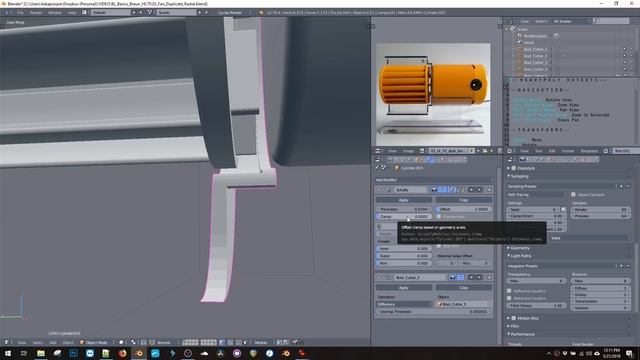Click the outliner search field
The image size is (640, 360).
611,21
